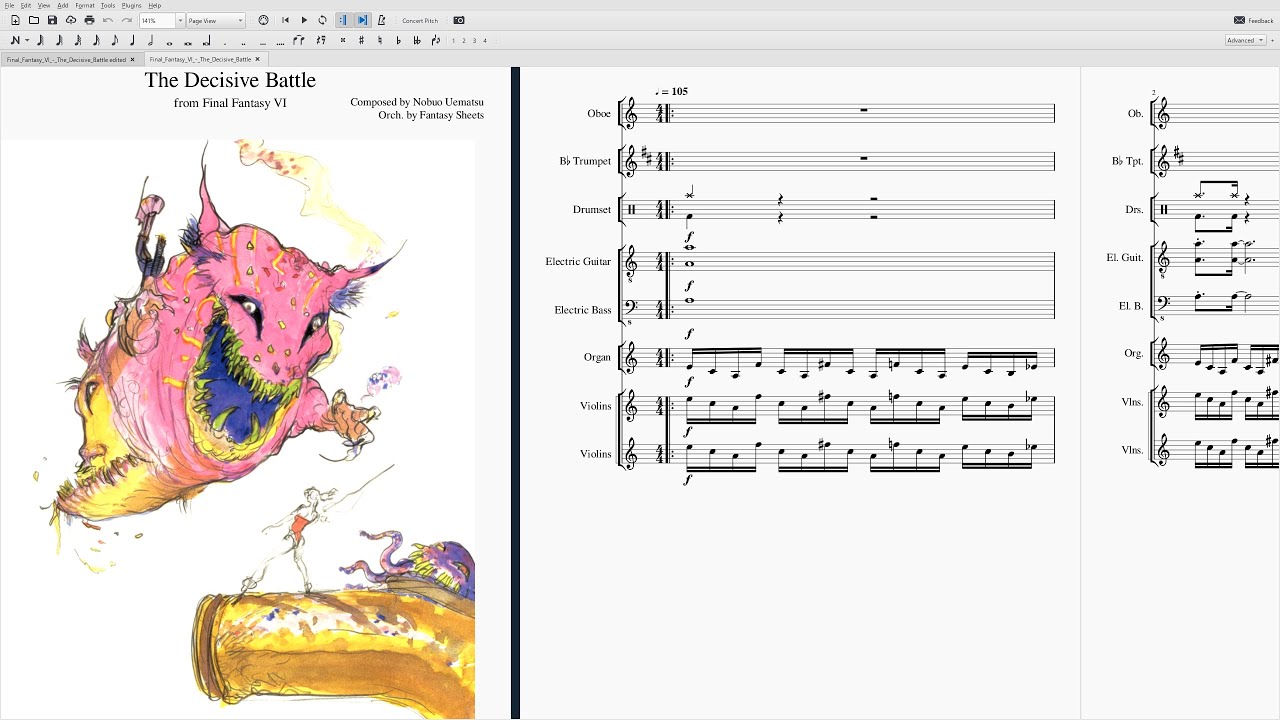Apply double sharp accidental
The width and height of the screenshot is (1280, 720).
343,40
